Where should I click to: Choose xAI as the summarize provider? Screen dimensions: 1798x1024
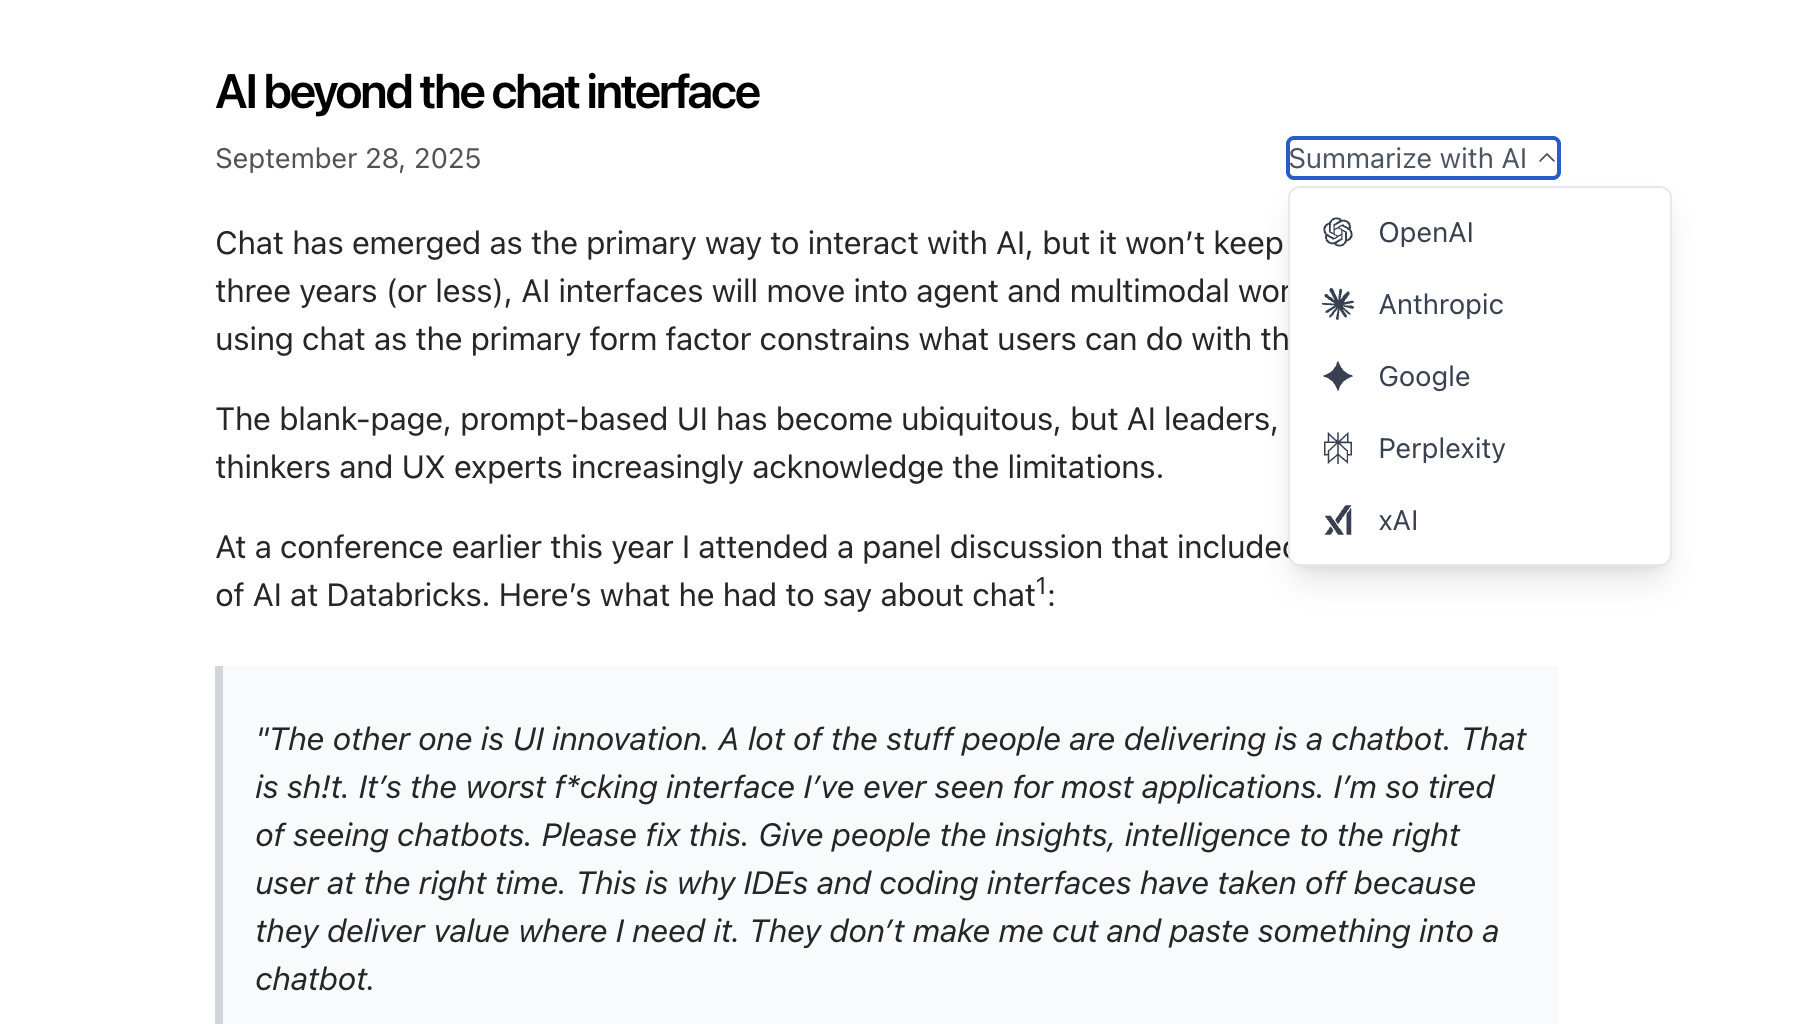pyautogui.click(x=1397, y=520)
